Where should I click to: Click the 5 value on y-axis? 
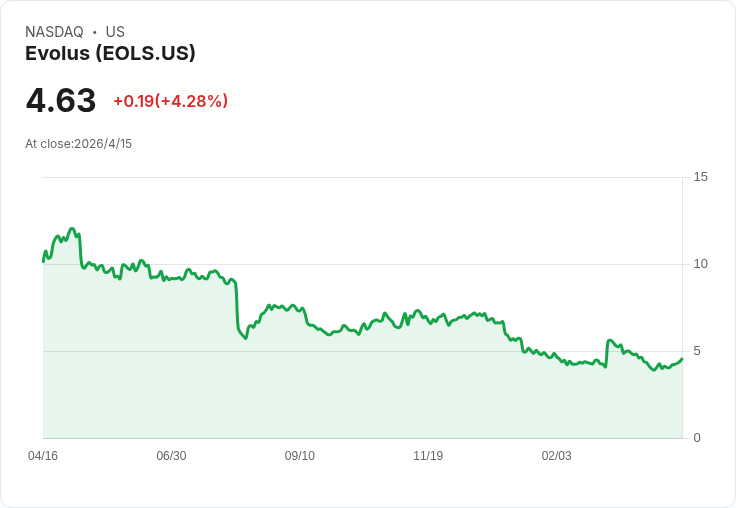697,351
